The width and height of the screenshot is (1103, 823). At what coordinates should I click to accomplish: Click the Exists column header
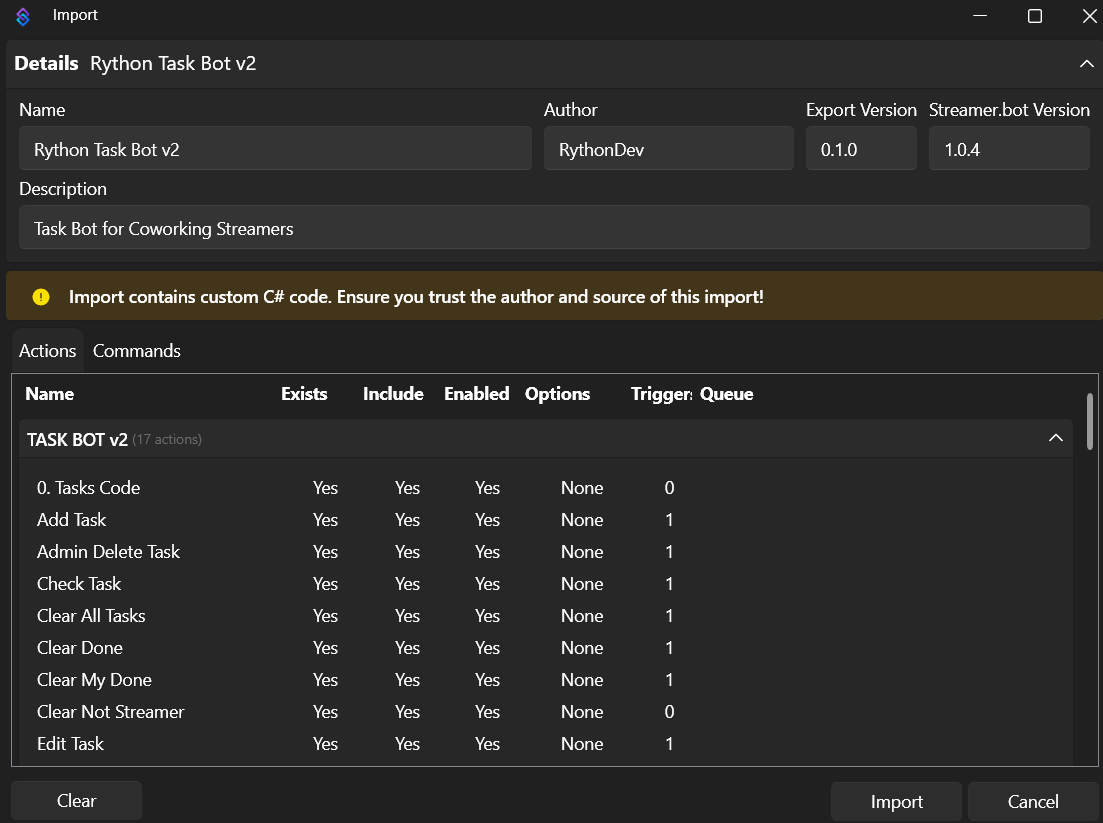[304, 394]
